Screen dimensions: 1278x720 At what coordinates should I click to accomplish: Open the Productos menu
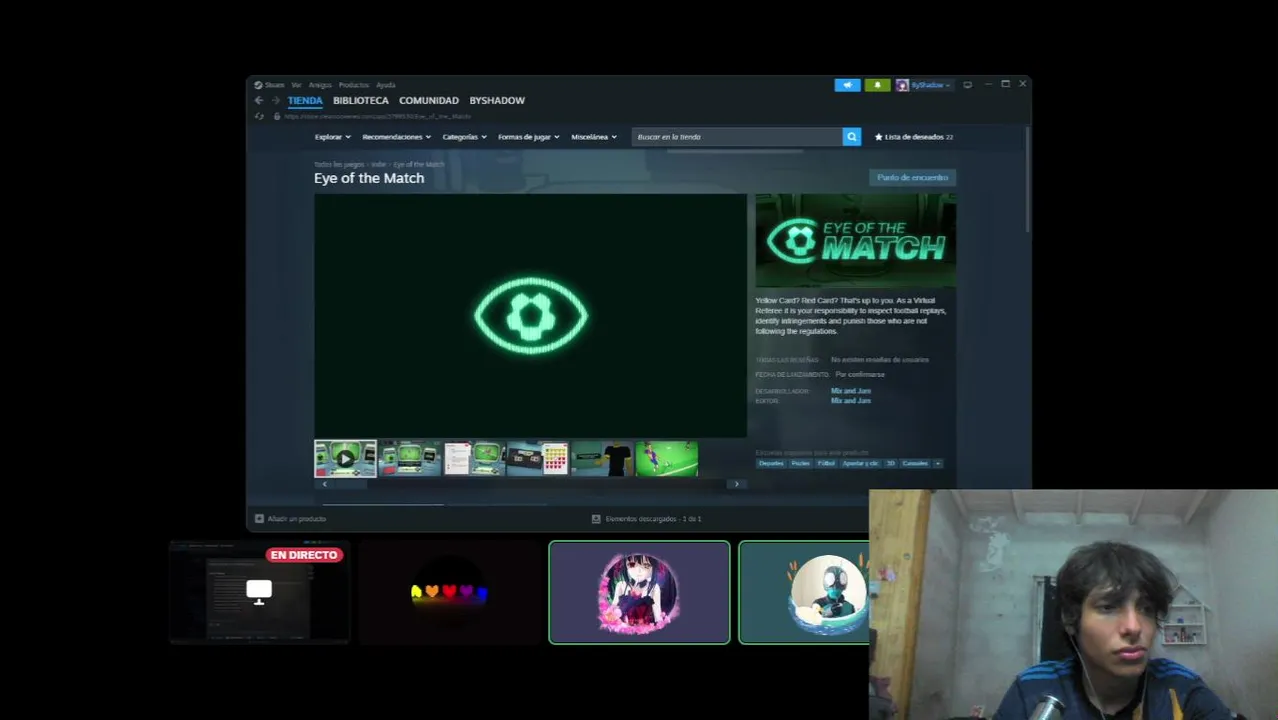(354, 85)
